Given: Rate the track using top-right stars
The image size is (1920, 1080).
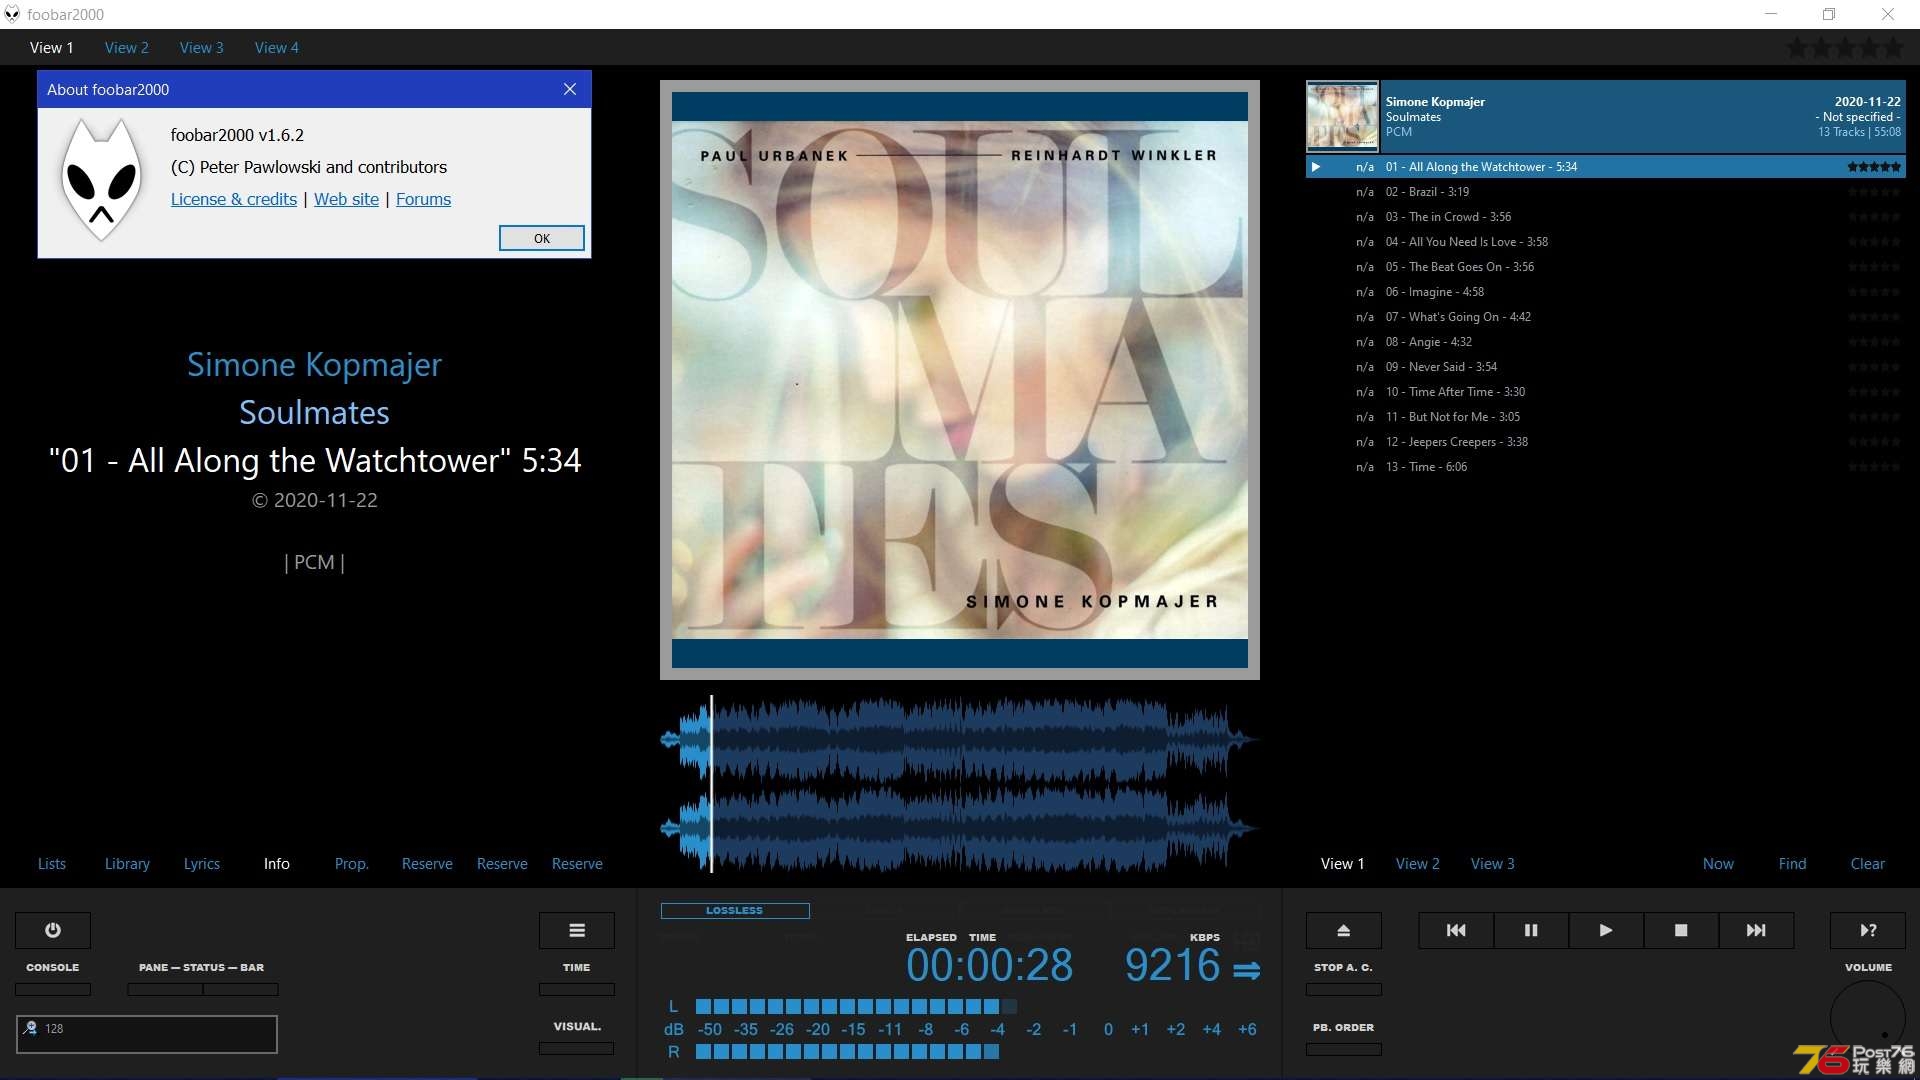Looking at the screenshot, I should [x=1845, y=47].
